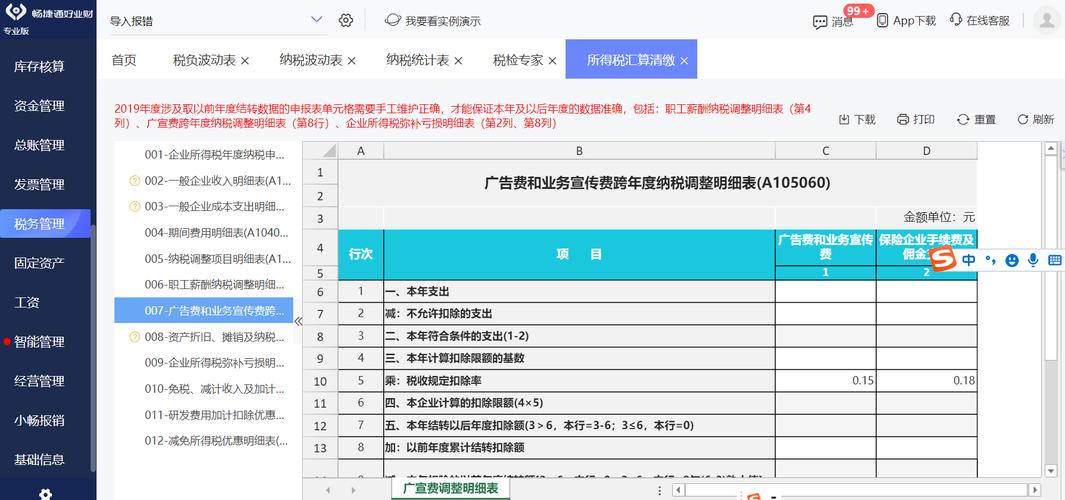Switch to the 税检专家 tab
This screenshot has width=1065, height=500.
(x=518, y=60)
